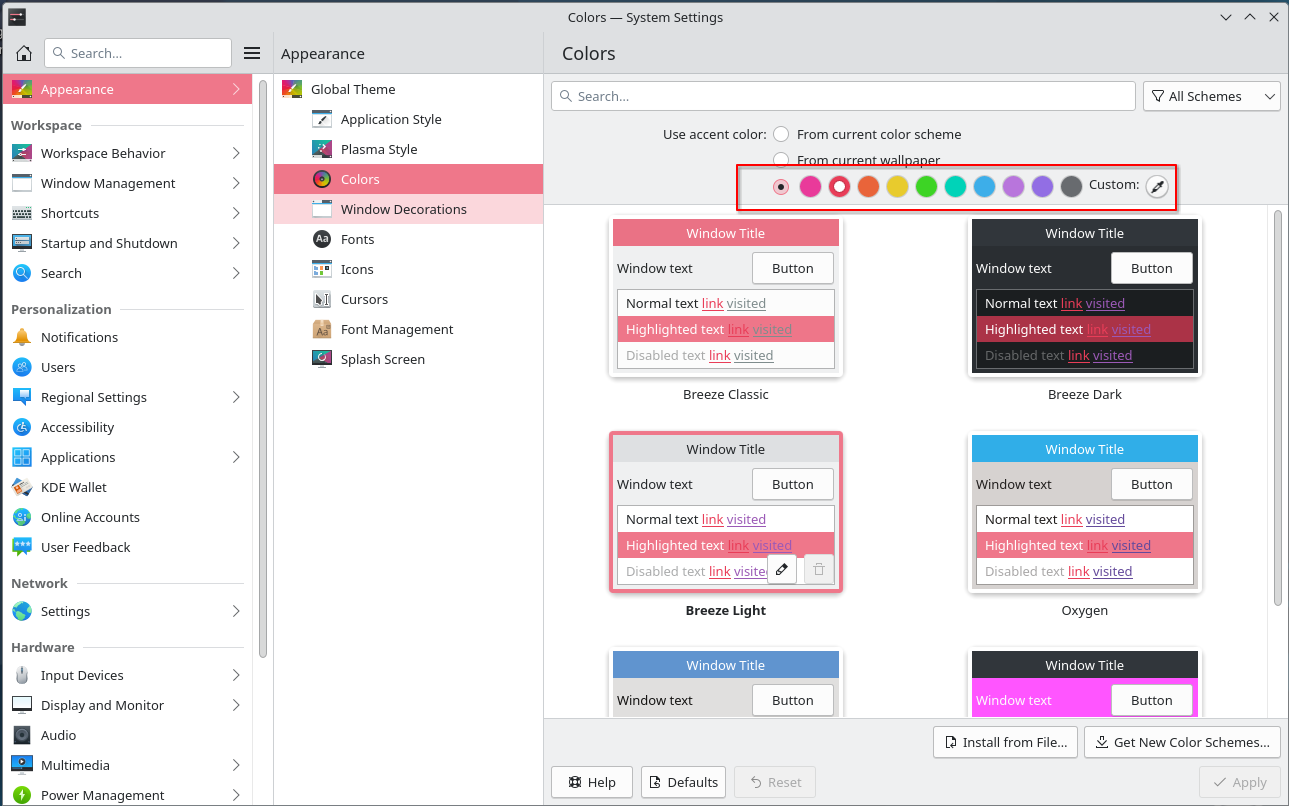Choose the green accent color swatch
Screen dimensions: 1289x806
(x=926, y=186)
